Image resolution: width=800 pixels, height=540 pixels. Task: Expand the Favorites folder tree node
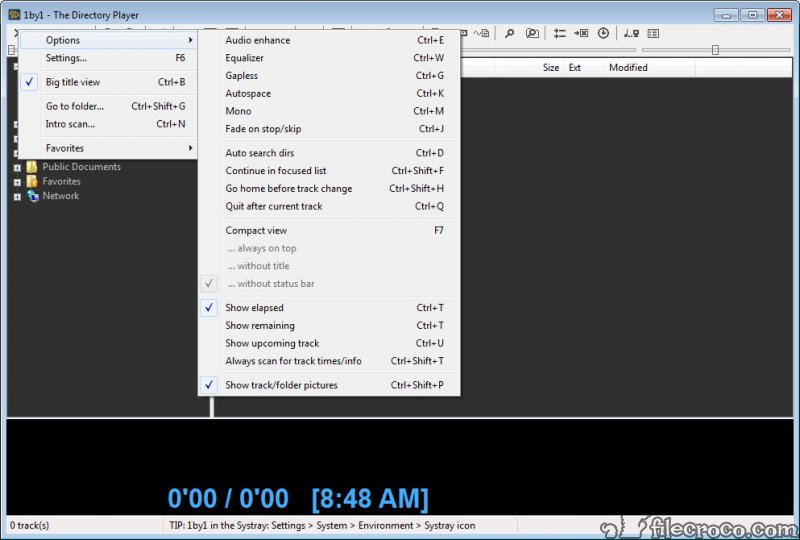pos(17,182)
